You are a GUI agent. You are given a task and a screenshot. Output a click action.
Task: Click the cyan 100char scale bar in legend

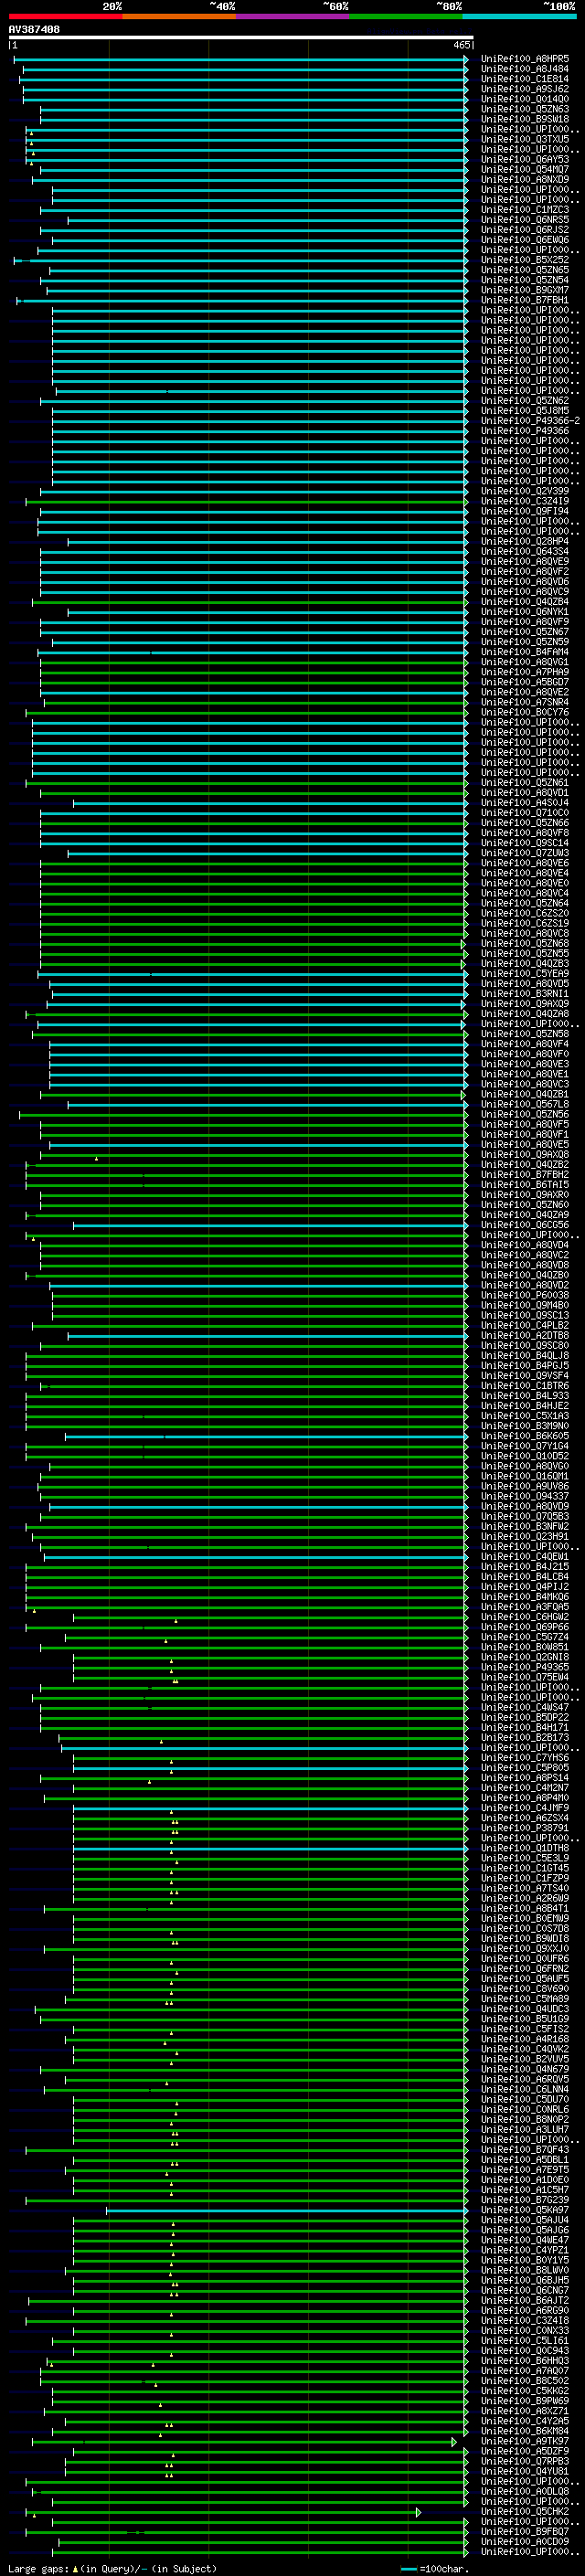click(409, 2568)
